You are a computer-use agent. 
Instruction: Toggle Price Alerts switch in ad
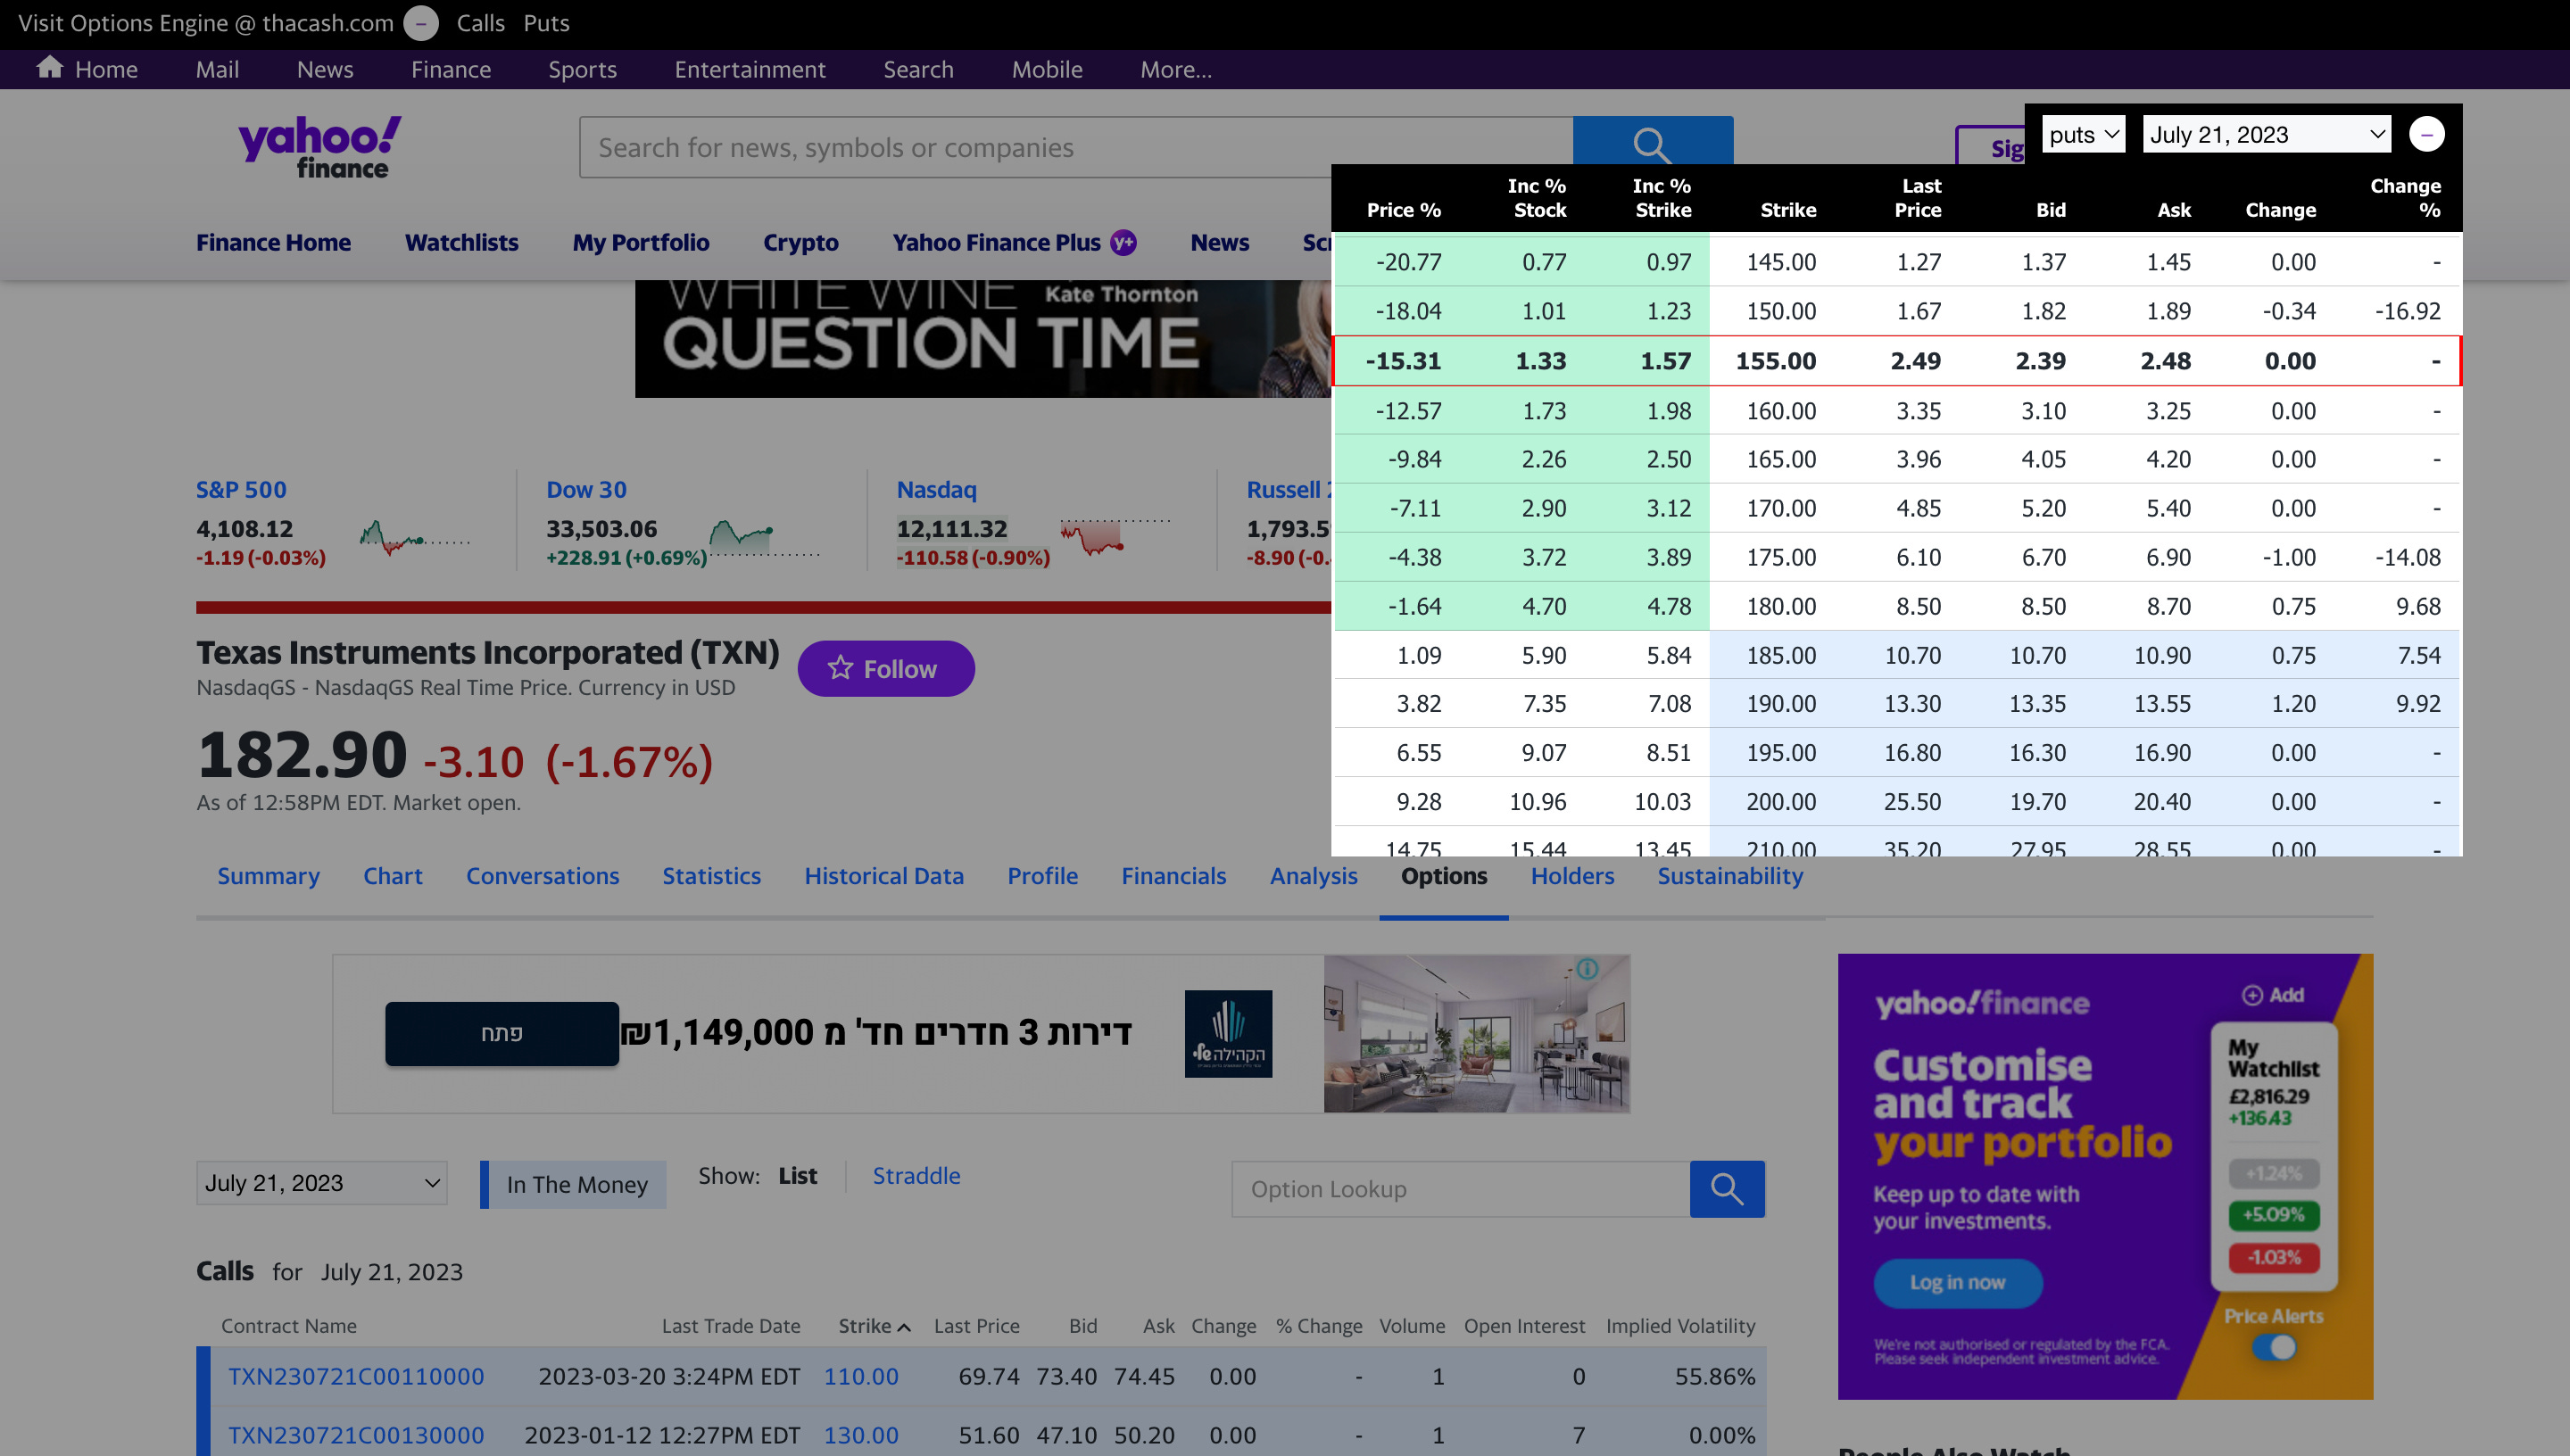2274,1347
